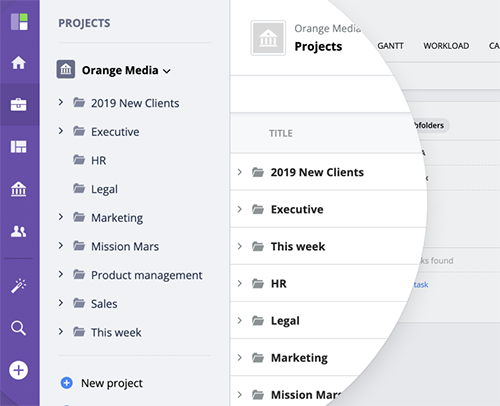Viewport: 500px width, 406px height.
Task: Select the Legal folder in sidebar
Action: 104,189
